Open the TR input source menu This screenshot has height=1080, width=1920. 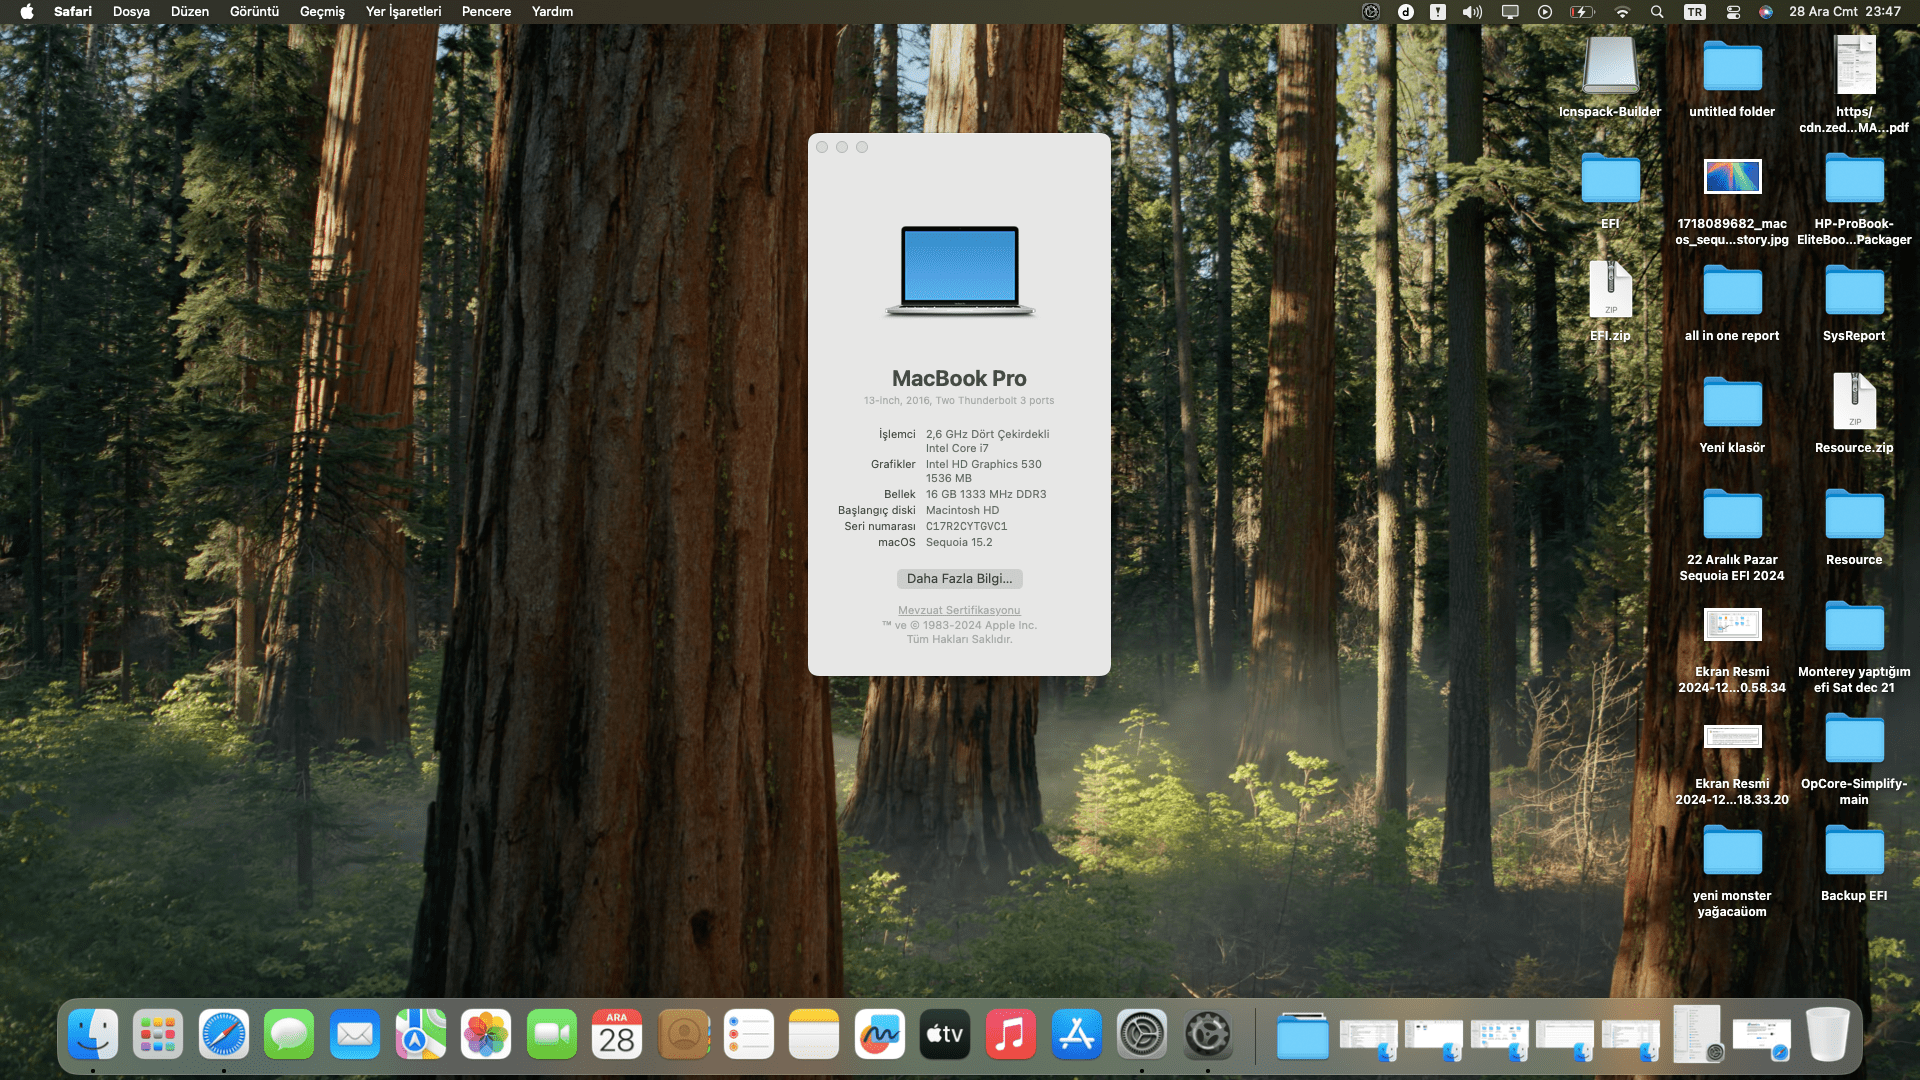[x=1694, y=12]
